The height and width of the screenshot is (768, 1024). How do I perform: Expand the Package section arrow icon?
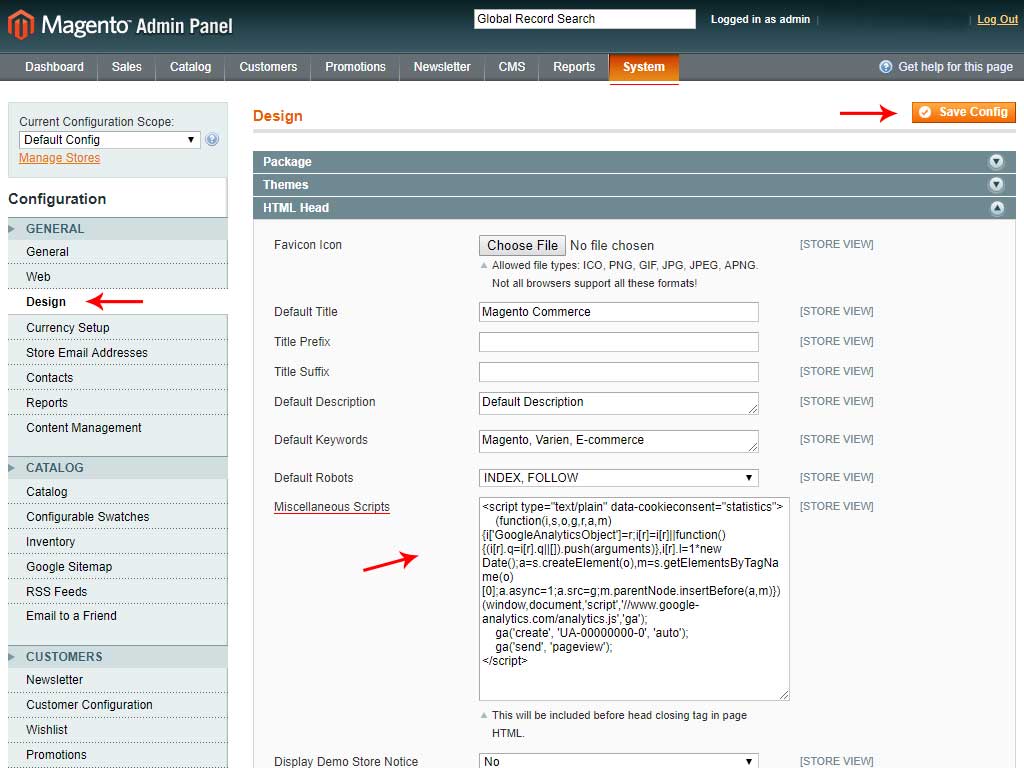click(x=996, y=161)
